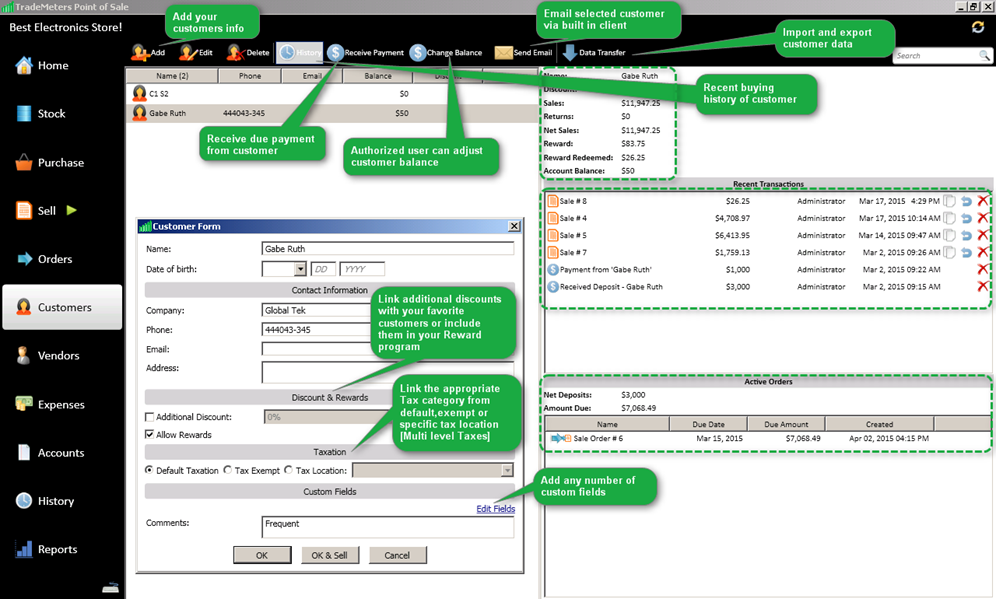Enable the Additional Discount checkbox
996x599 pixels.
click(150, 417)
